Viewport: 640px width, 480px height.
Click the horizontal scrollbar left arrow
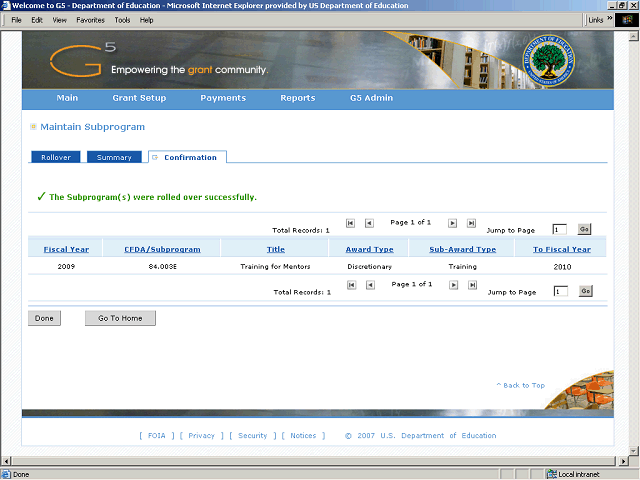tap(5, 461)
